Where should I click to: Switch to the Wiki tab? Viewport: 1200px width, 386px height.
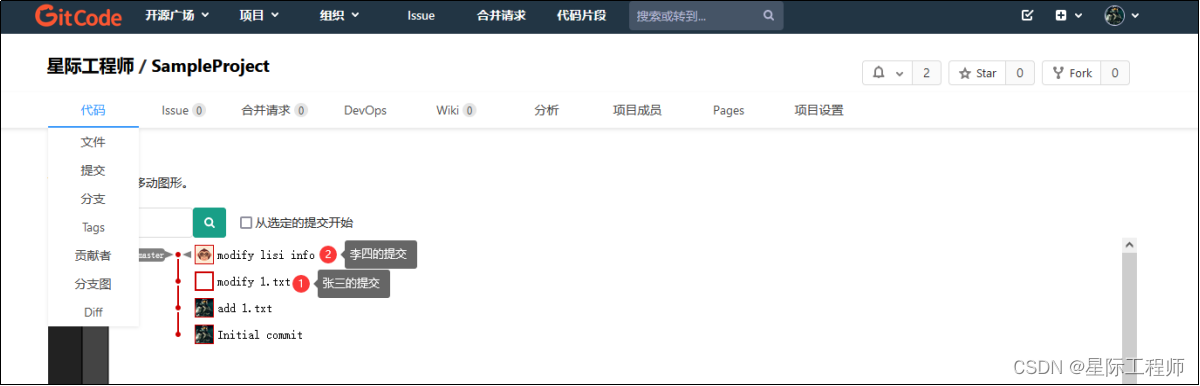(x=456, y=110)
